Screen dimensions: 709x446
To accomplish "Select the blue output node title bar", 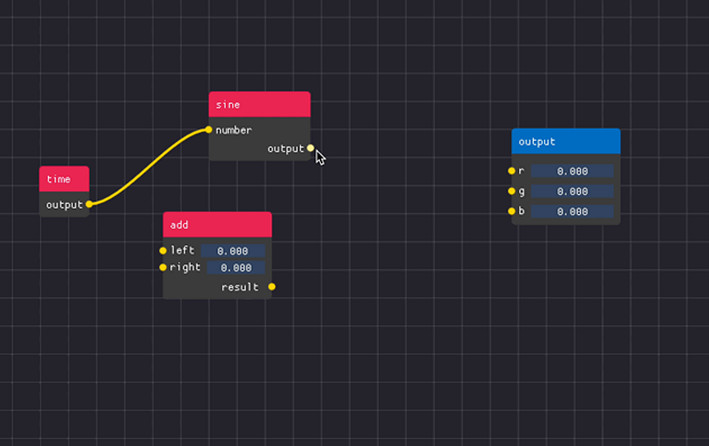I will tap(565, 141).
